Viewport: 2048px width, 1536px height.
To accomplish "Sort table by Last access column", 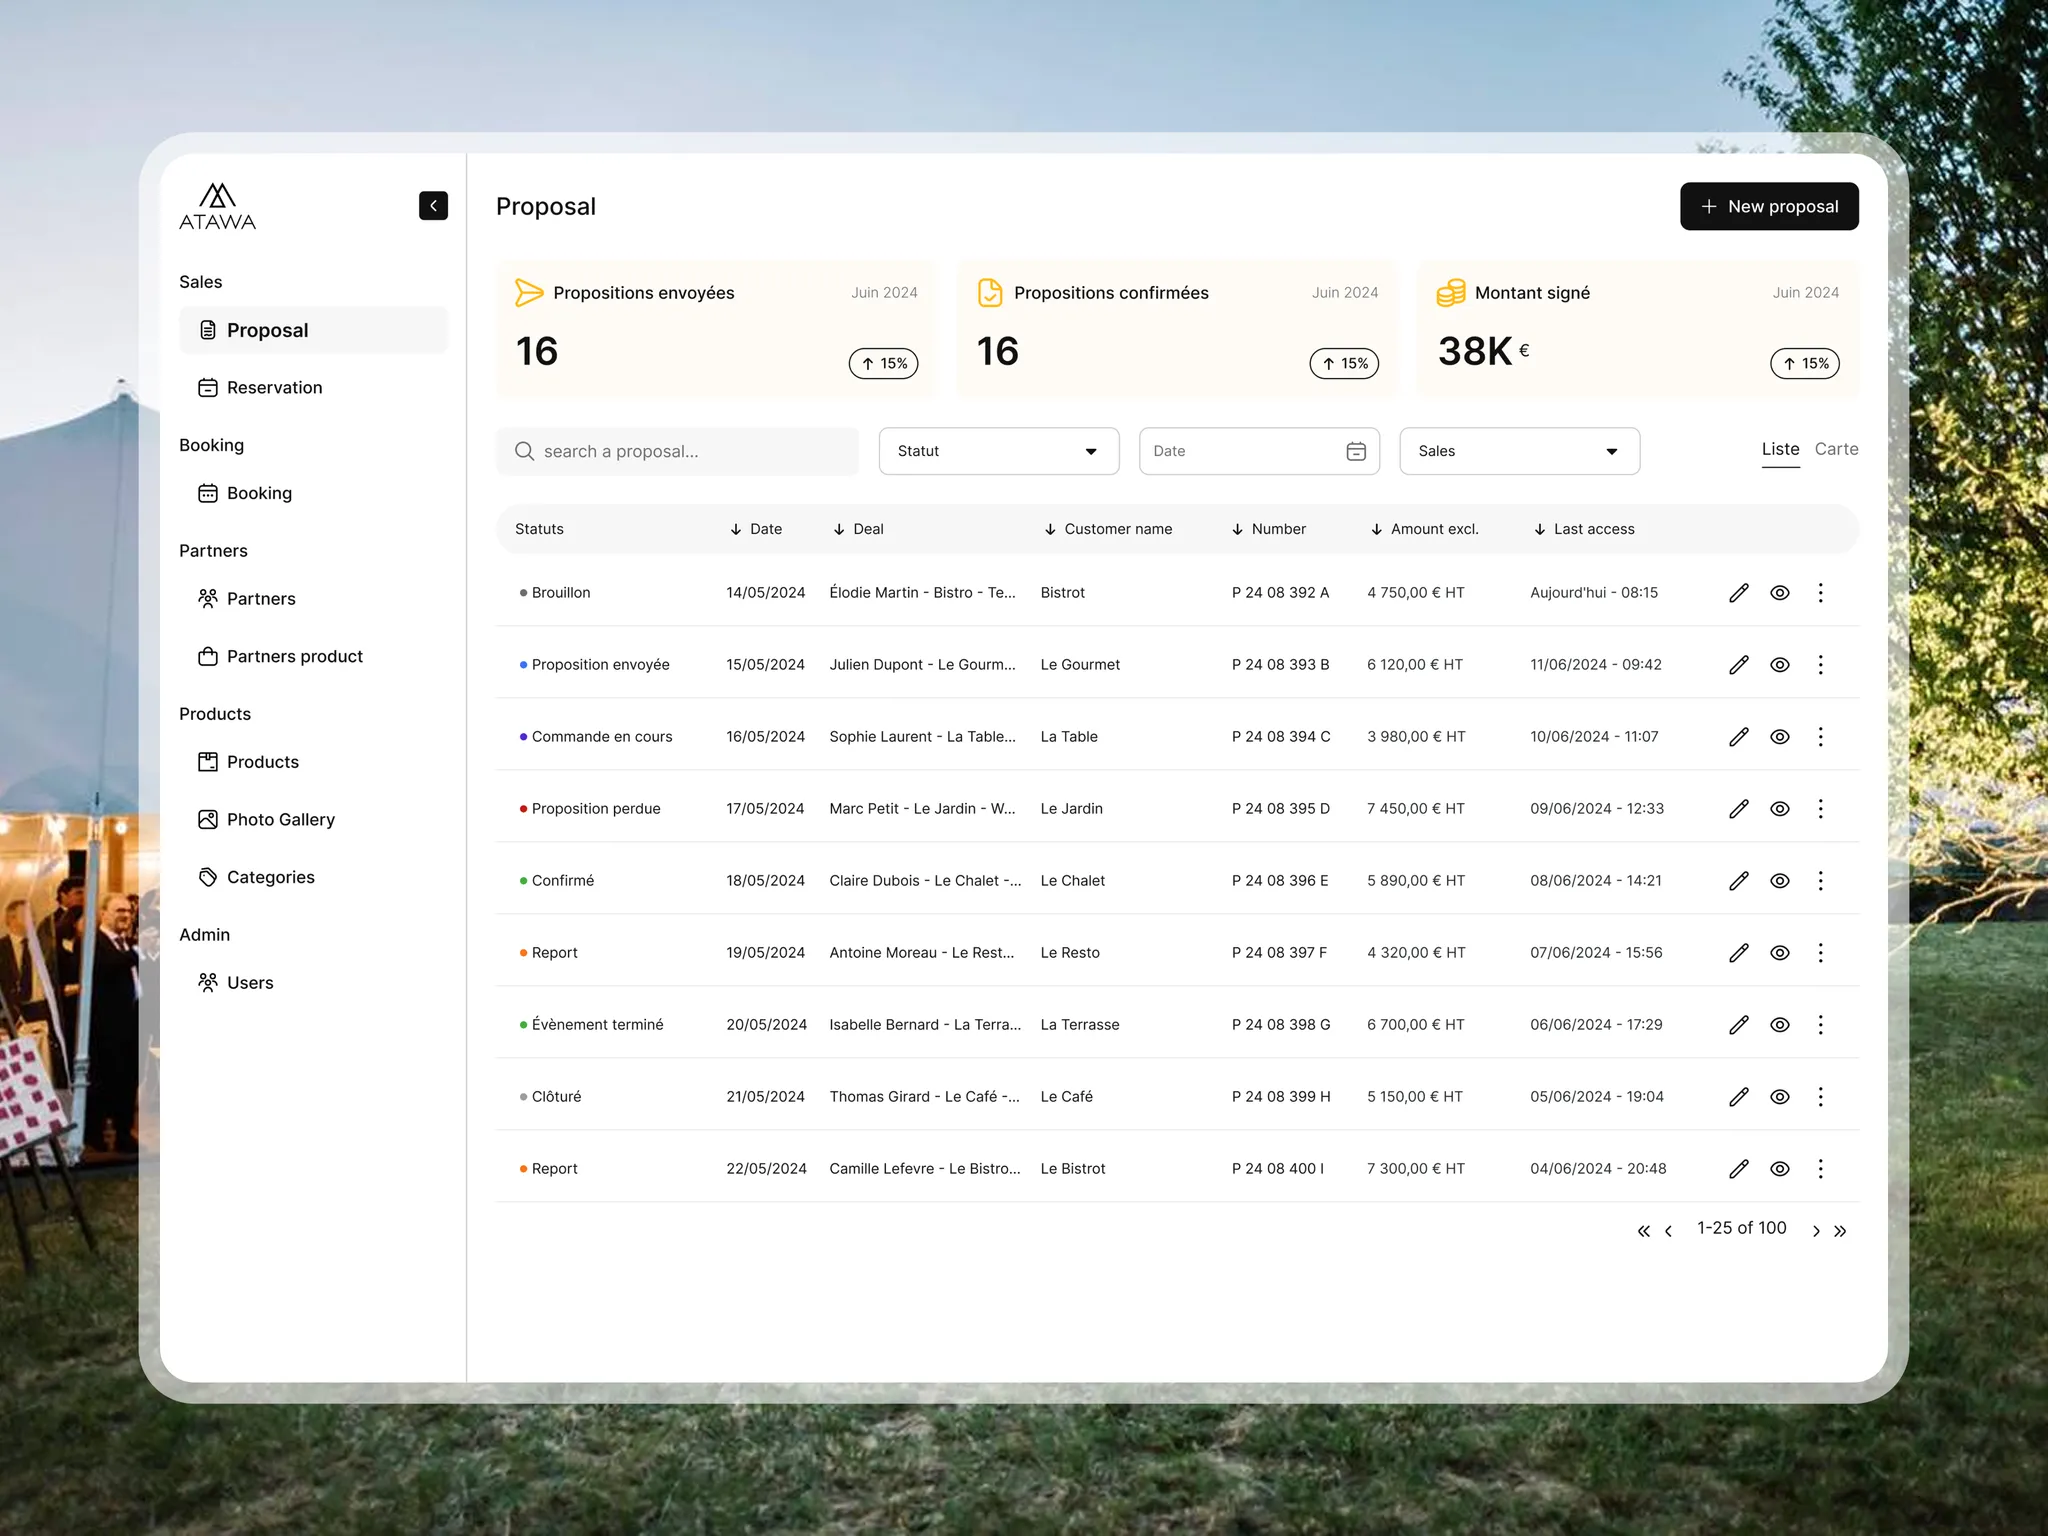I will coord(1584,529).
